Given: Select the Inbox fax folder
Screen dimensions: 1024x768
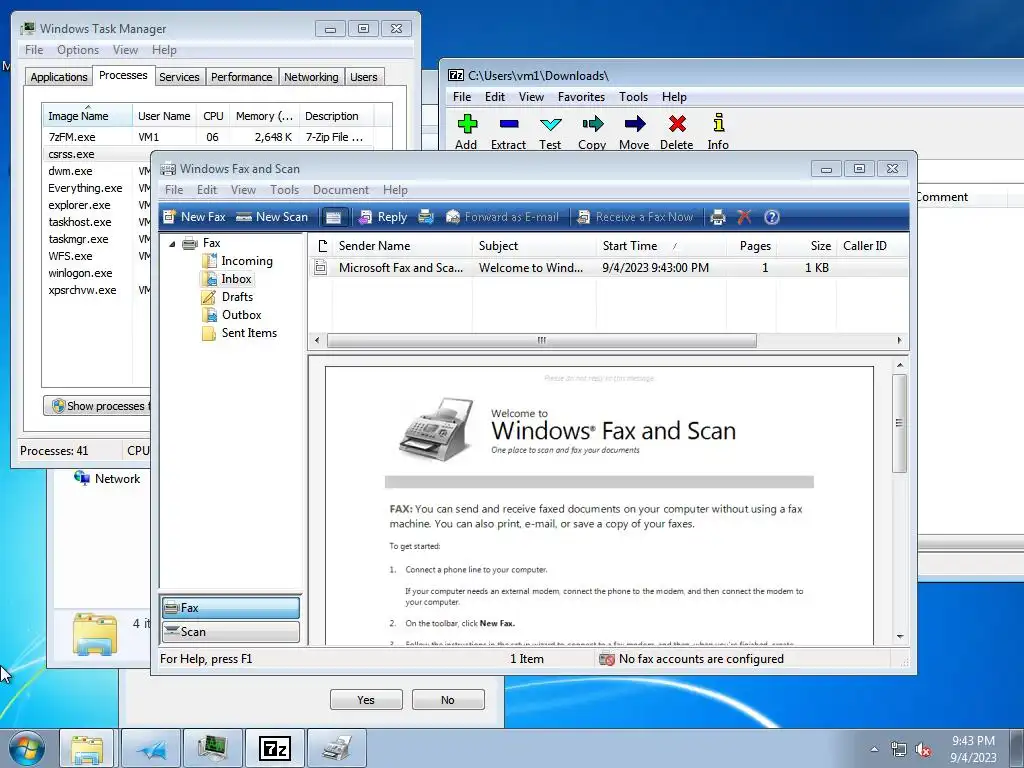Looking at the screenshot, I should tap(227, 279).
